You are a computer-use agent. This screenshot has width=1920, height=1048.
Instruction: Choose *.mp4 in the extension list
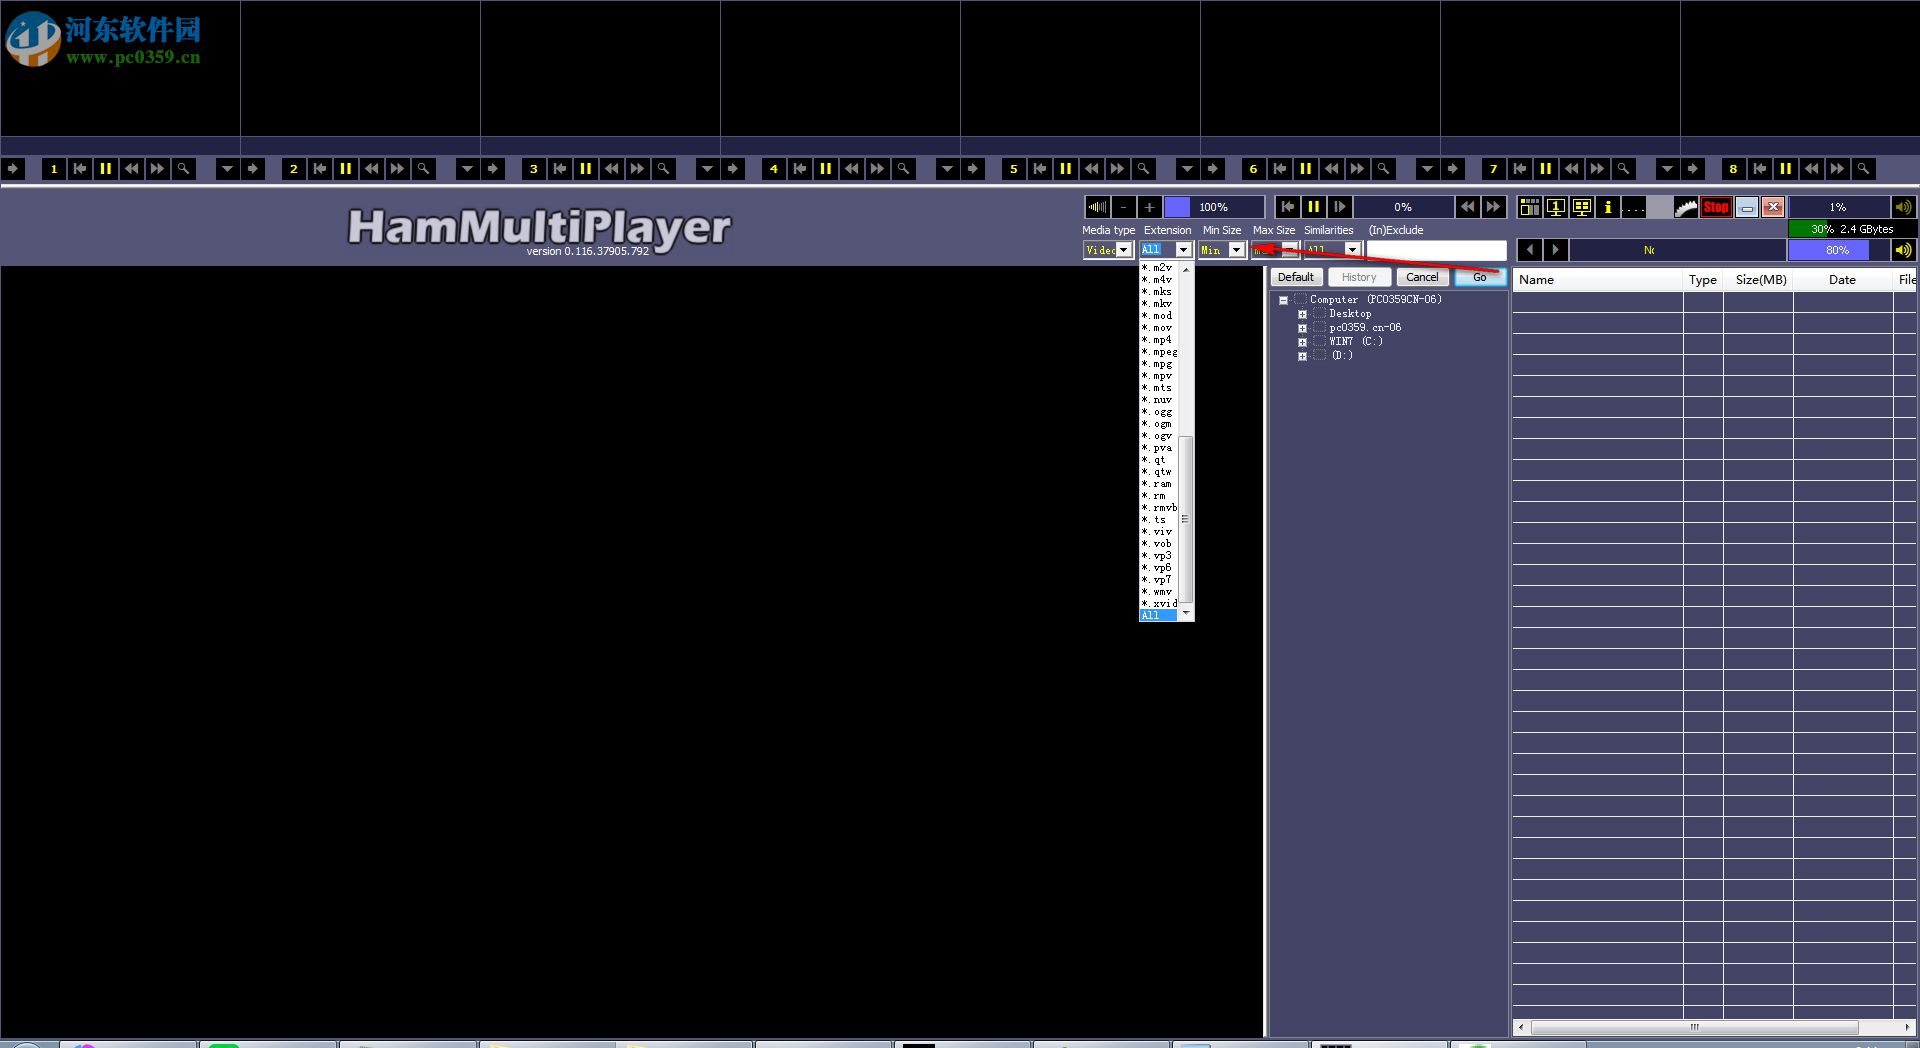[x=1158, y=340]
